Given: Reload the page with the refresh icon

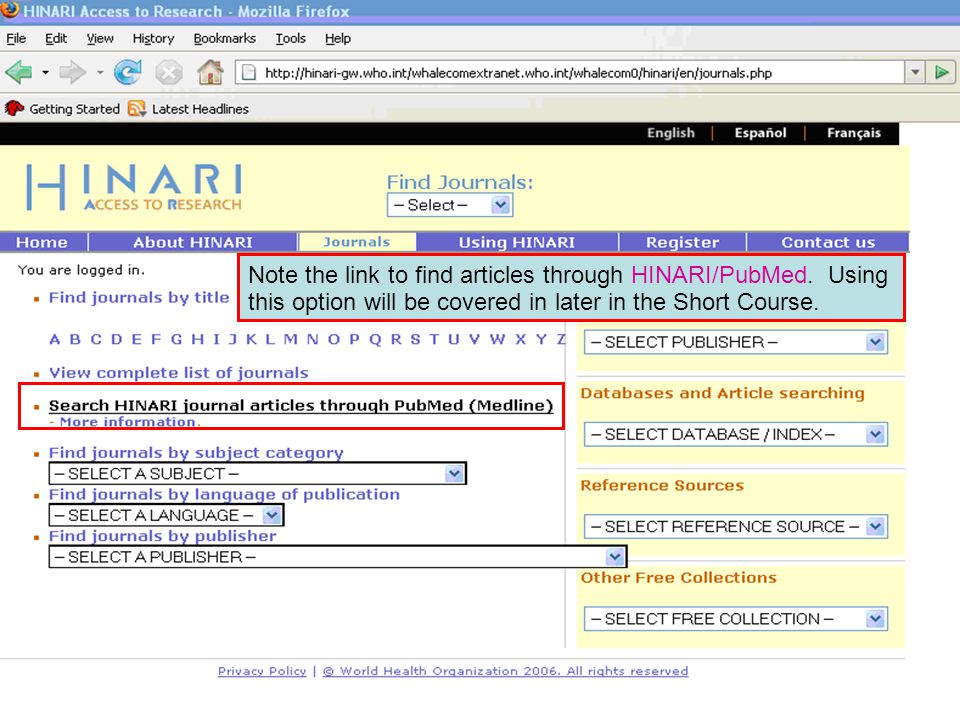Looking at the screenshot, I should (127, 73).
